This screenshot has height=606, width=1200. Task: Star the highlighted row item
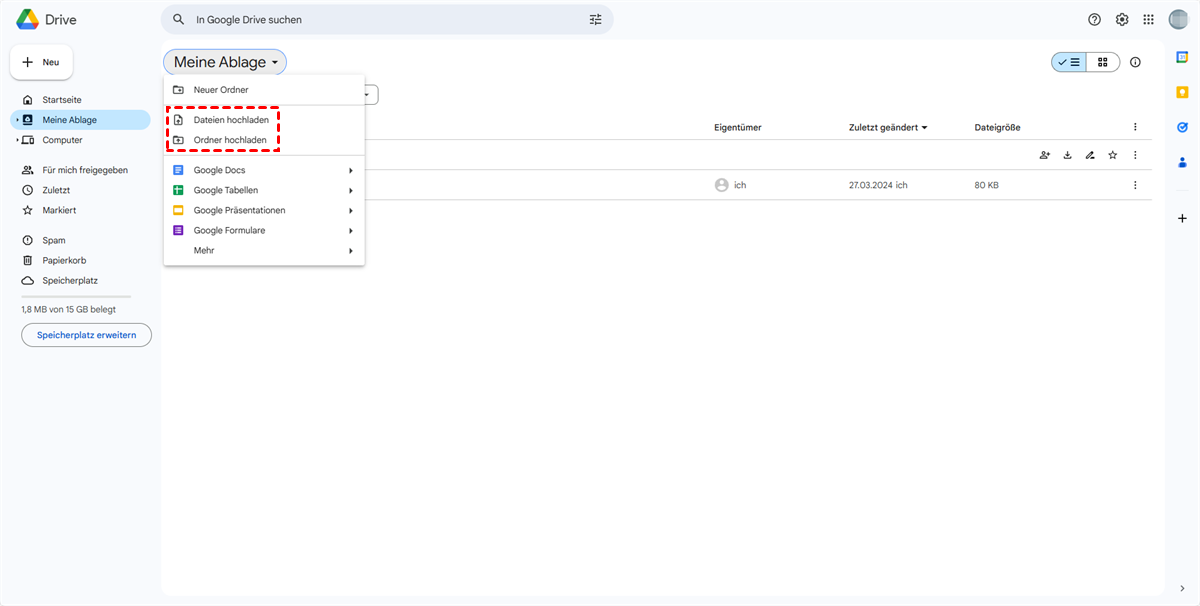point(1112,155)
